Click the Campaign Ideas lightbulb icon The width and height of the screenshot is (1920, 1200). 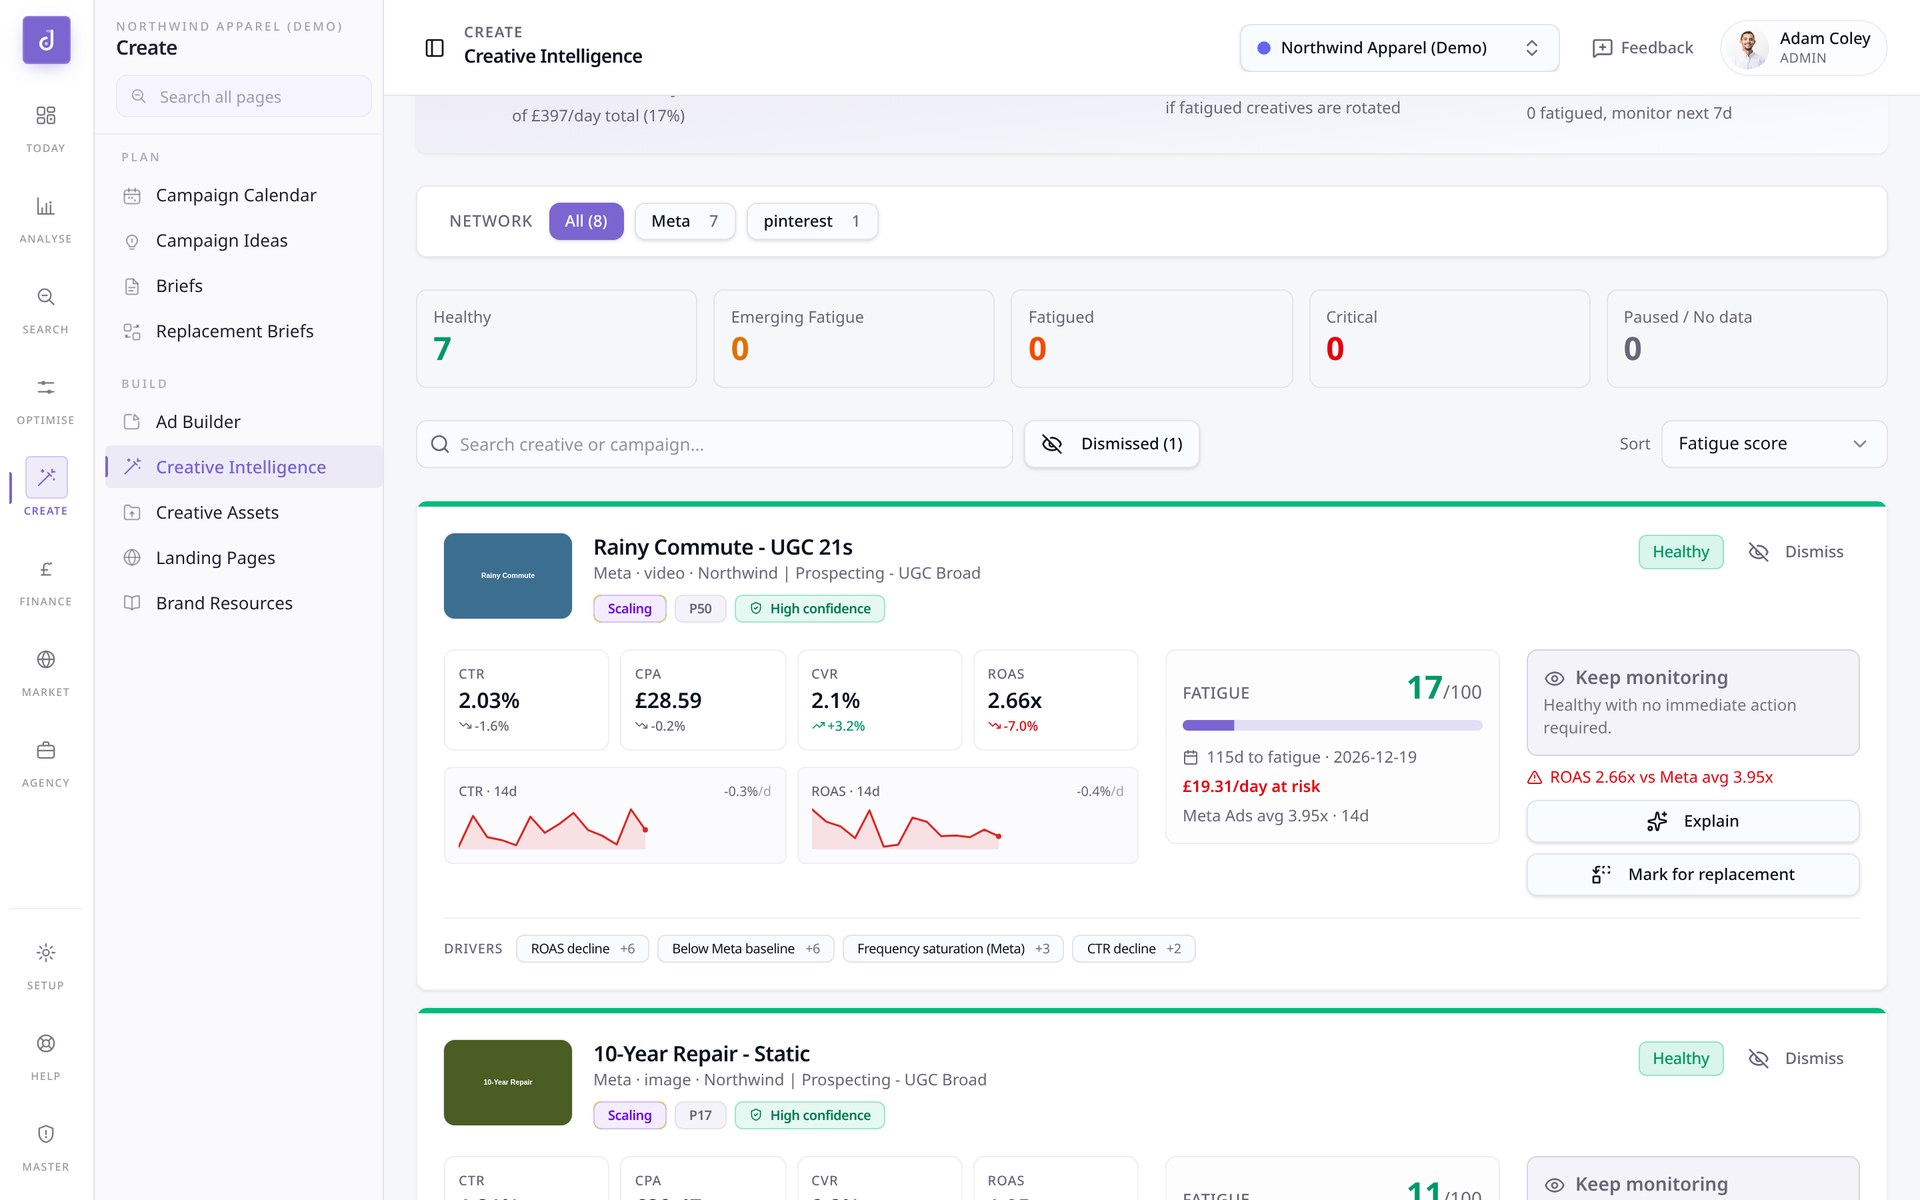click(x=132, y=241)
